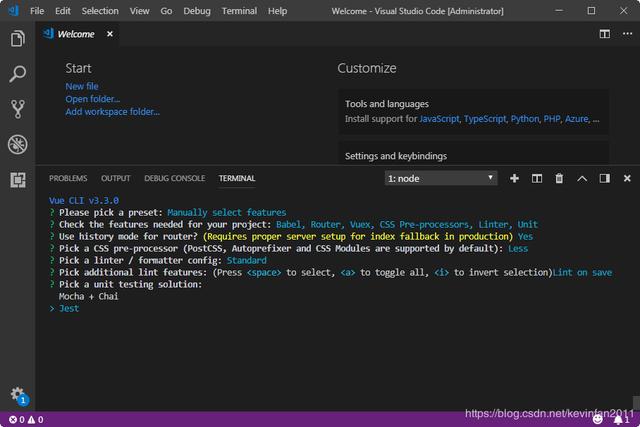The image size is (640, 427).
Task: Move panel to the right side
Action: tap(604, 178)
